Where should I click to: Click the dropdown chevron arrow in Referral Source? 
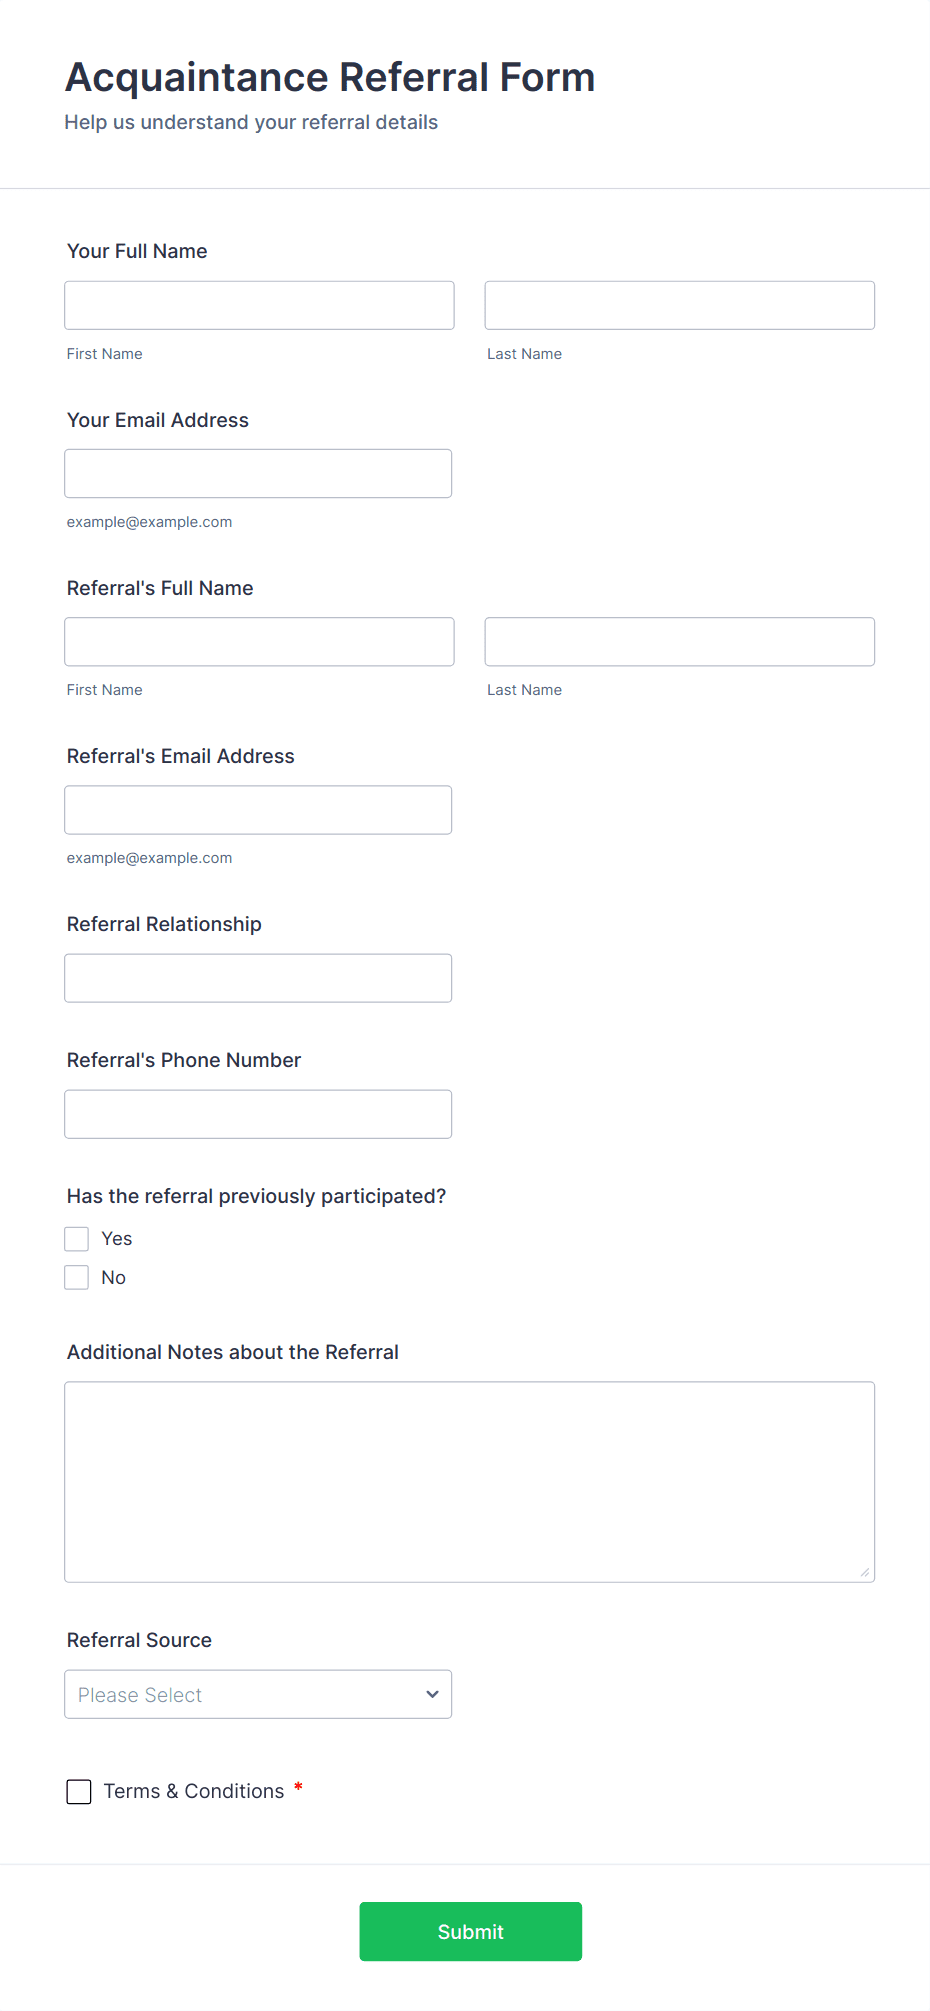point(432,1694)
